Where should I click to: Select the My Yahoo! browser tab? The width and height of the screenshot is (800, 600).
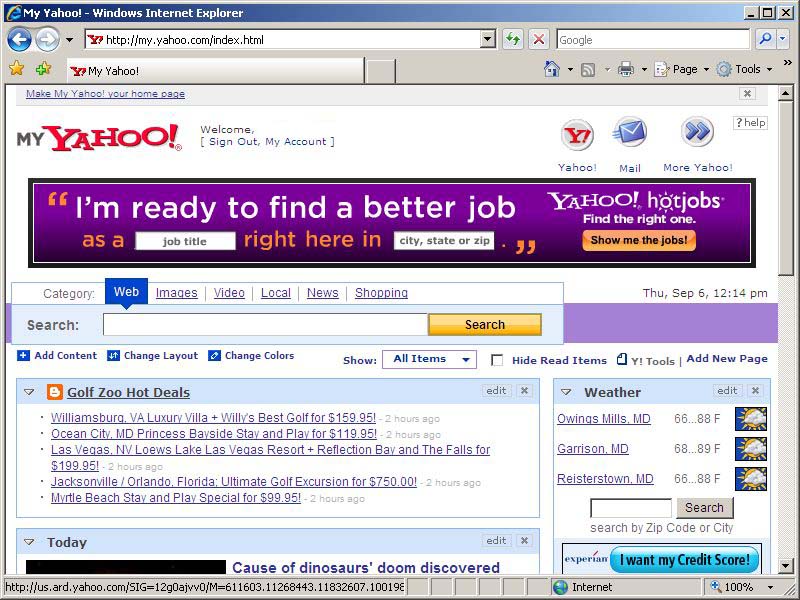coord(216,71)
